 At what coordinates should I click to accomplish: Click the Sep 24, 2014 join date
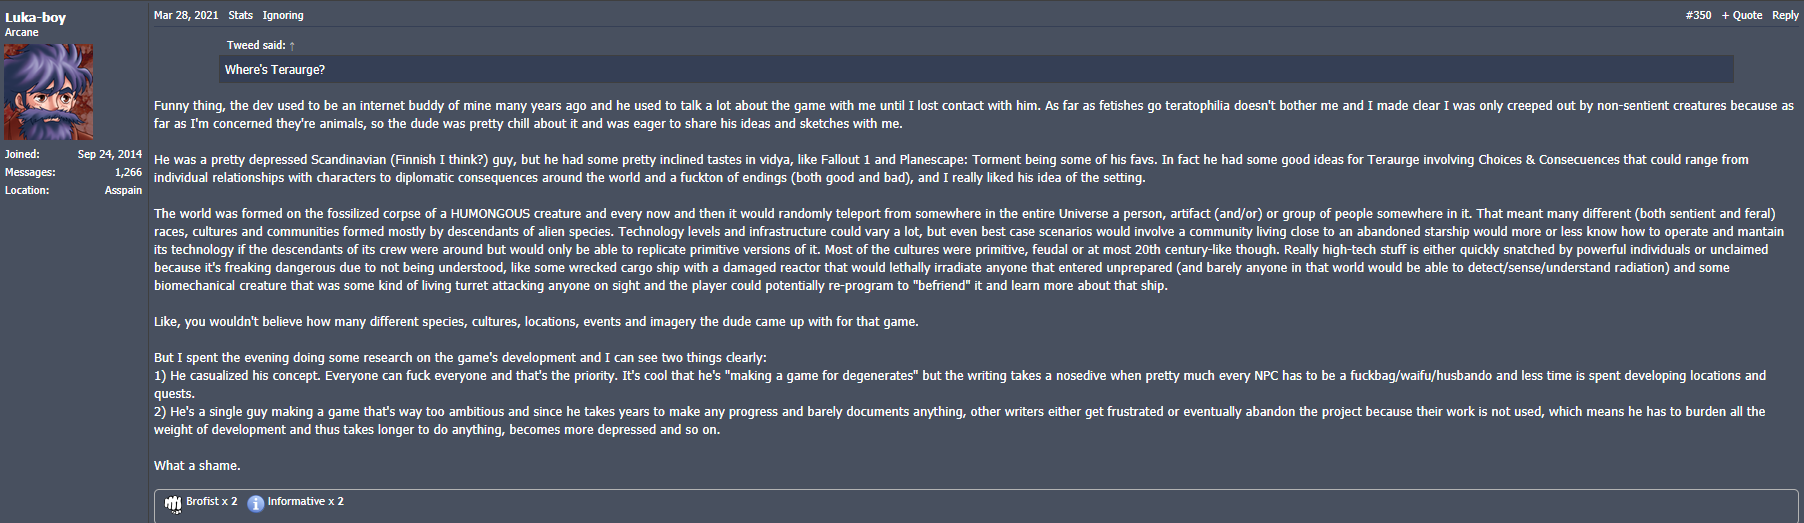[x=110, y=154]
